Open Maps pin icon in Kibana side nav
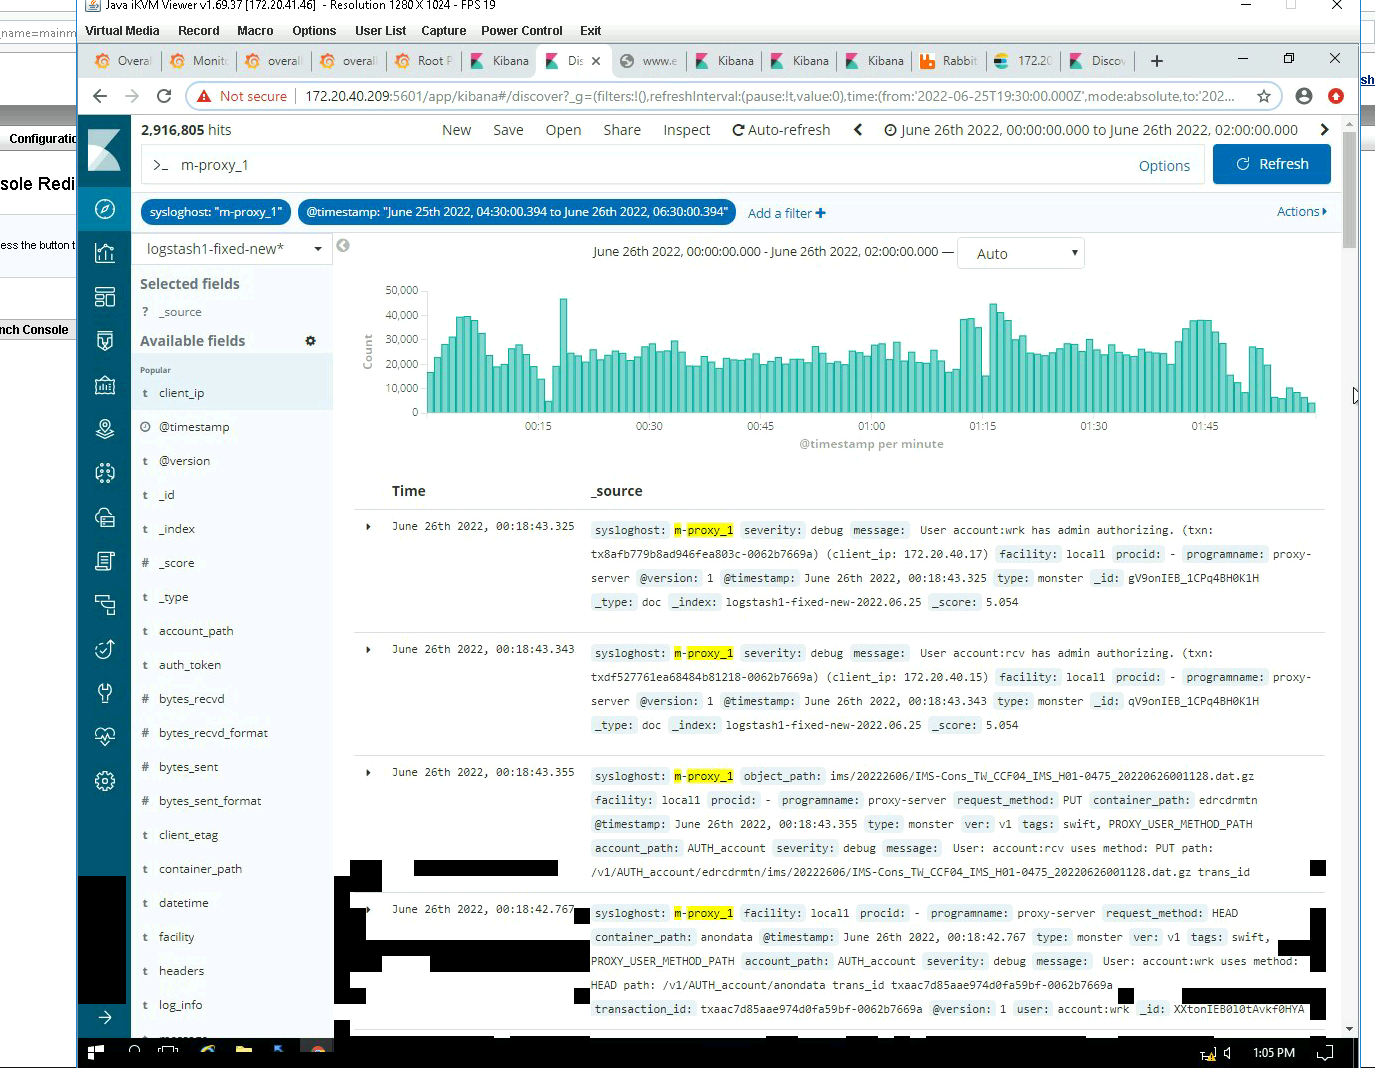Image resolution: width=1375 pixels, height=1068 pixels. [x=105, y=429]
